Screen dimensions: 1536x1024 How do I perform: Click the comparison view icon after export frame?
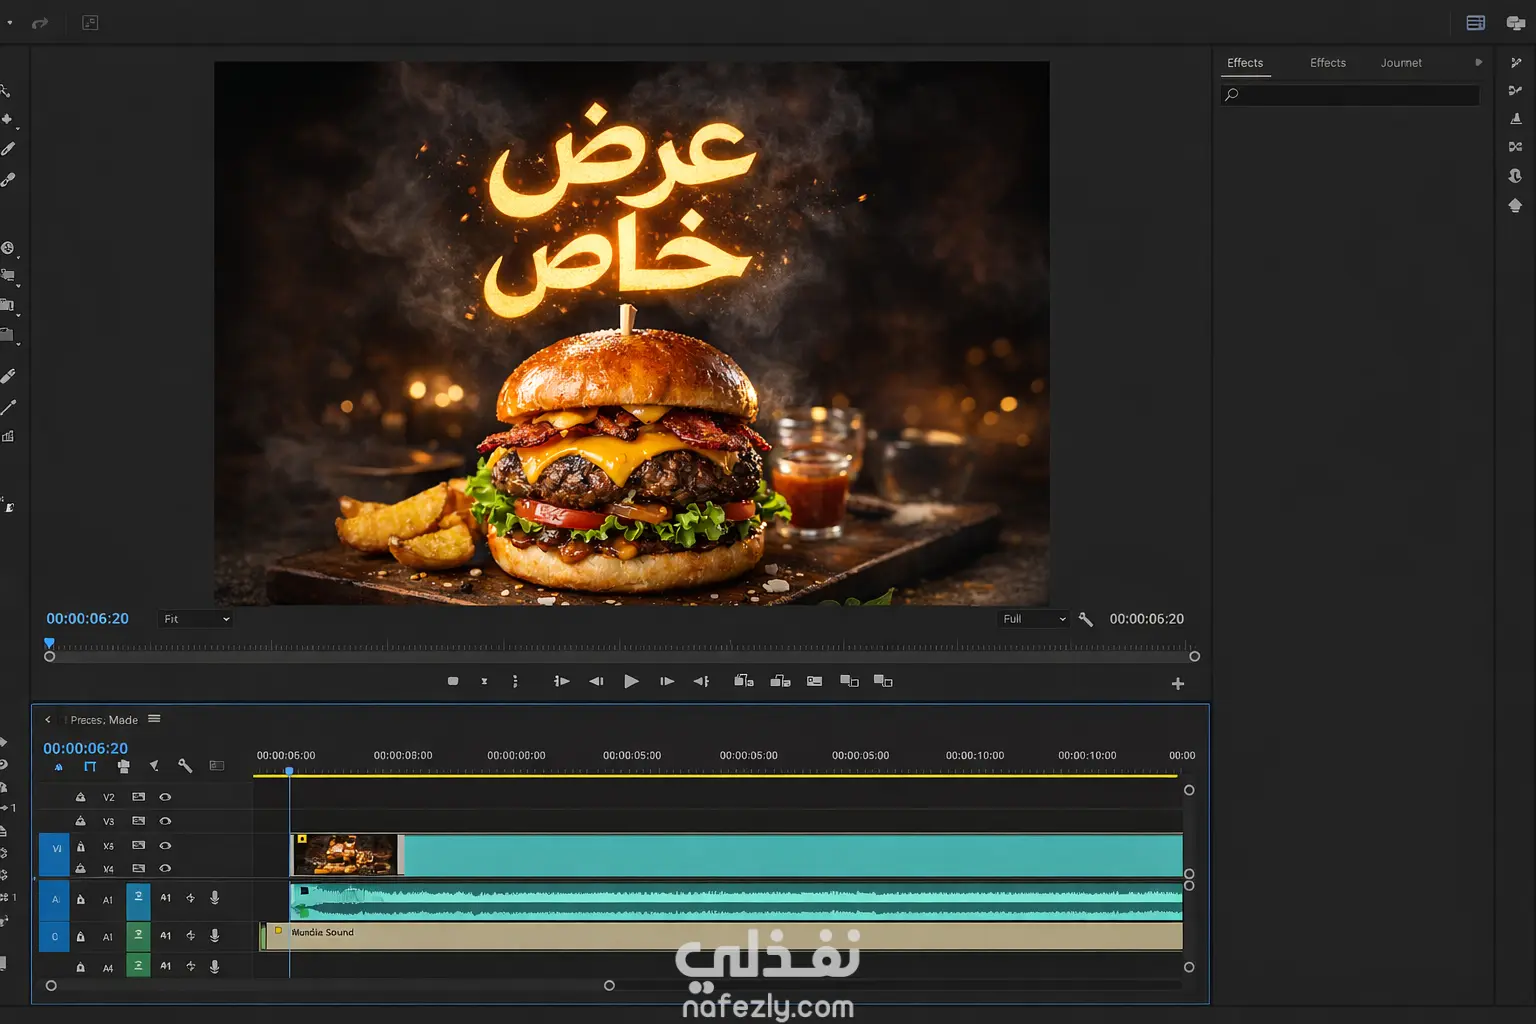(x=849, y=681)
